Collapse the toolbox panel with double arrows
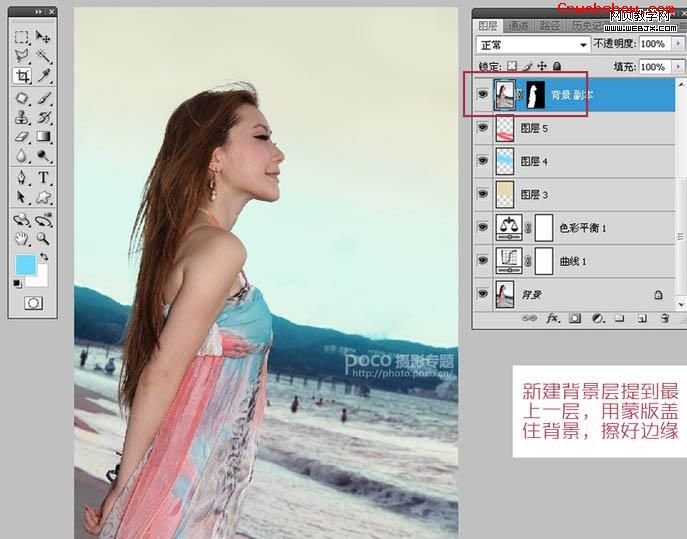 tap(39, 12)
